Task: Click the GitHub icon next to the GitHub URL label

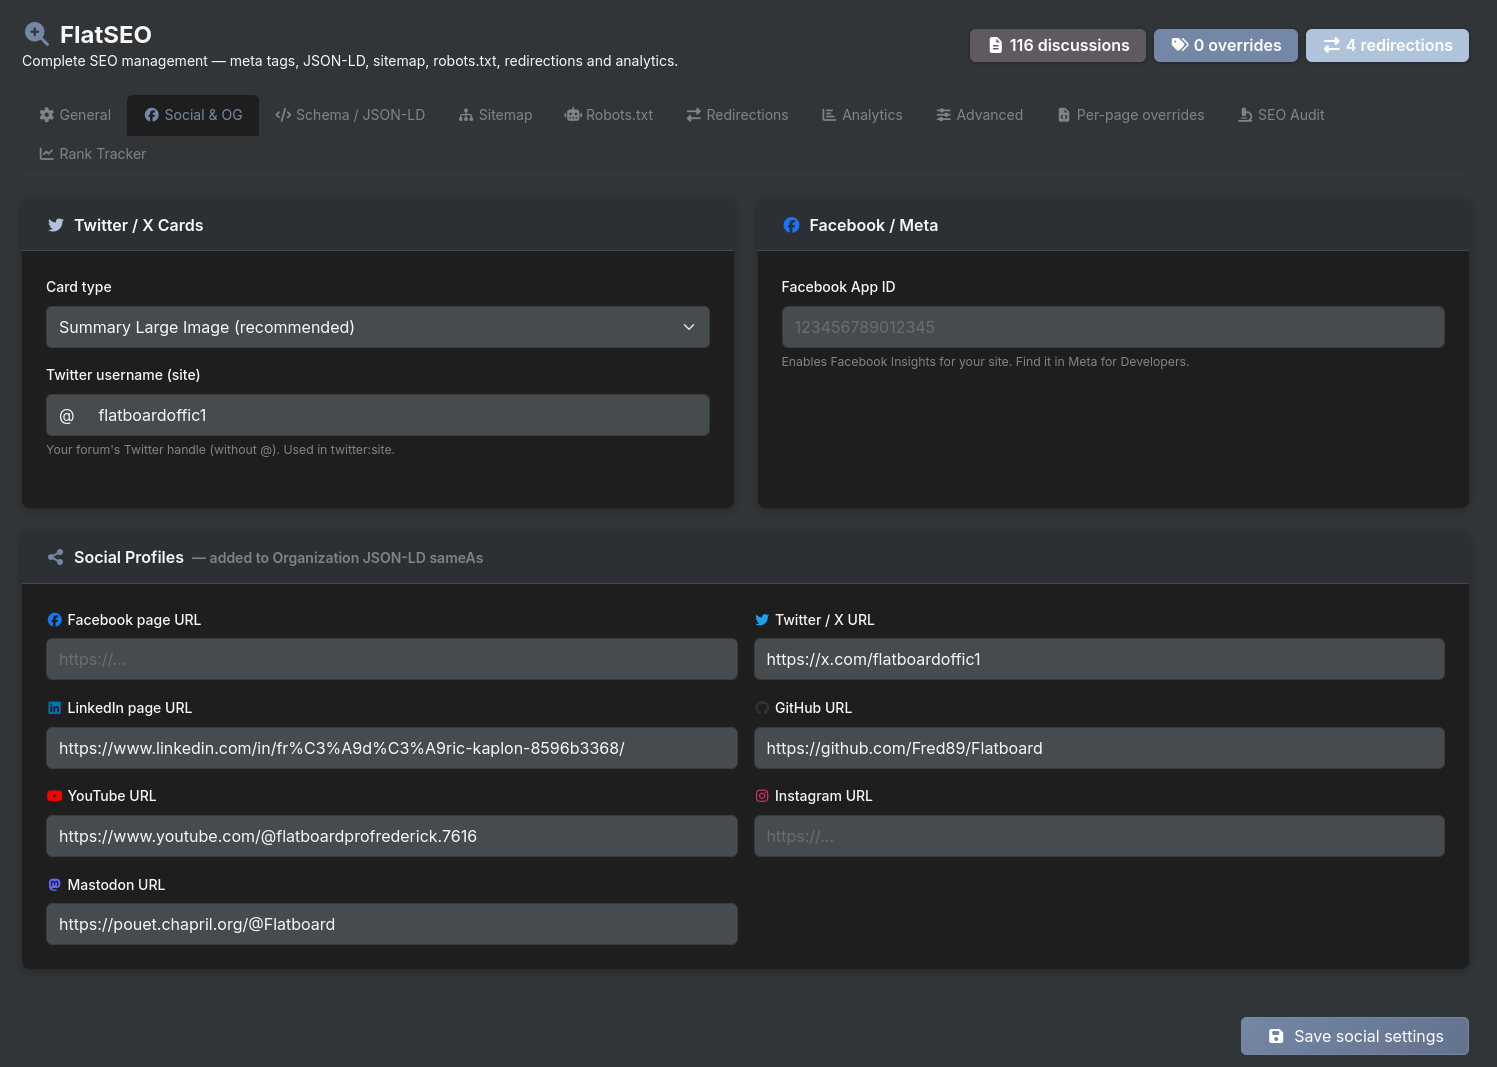Action: pyautogui.click(x=762, y=708)
